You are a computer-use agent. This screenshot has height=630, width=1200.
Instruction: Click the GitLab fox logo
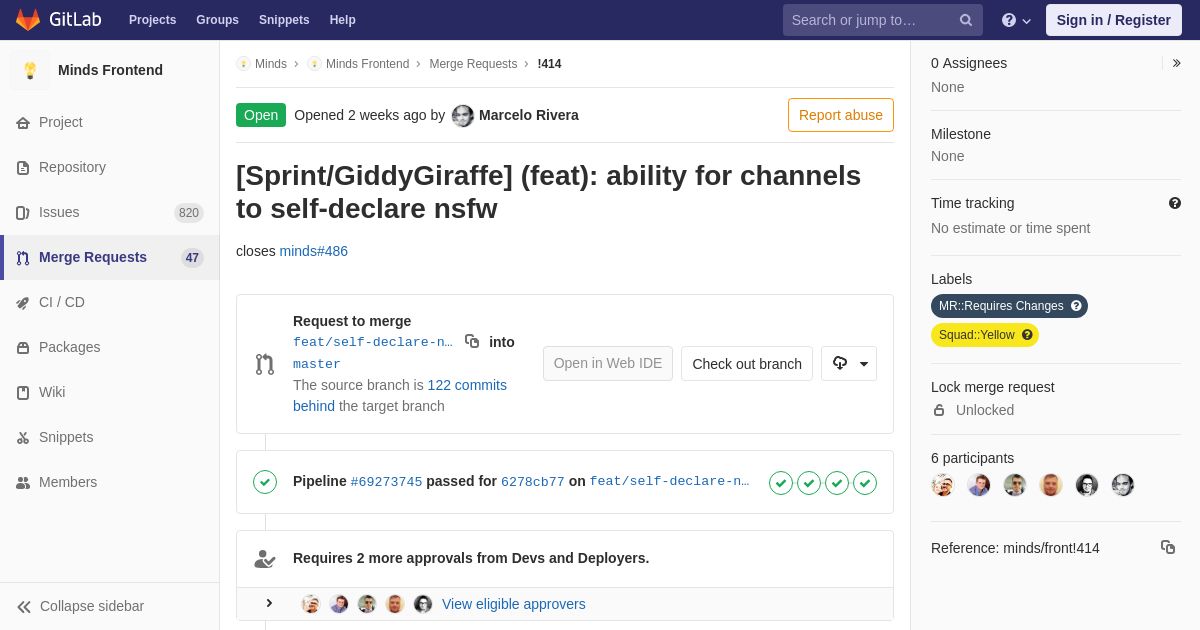coord(28,20)
